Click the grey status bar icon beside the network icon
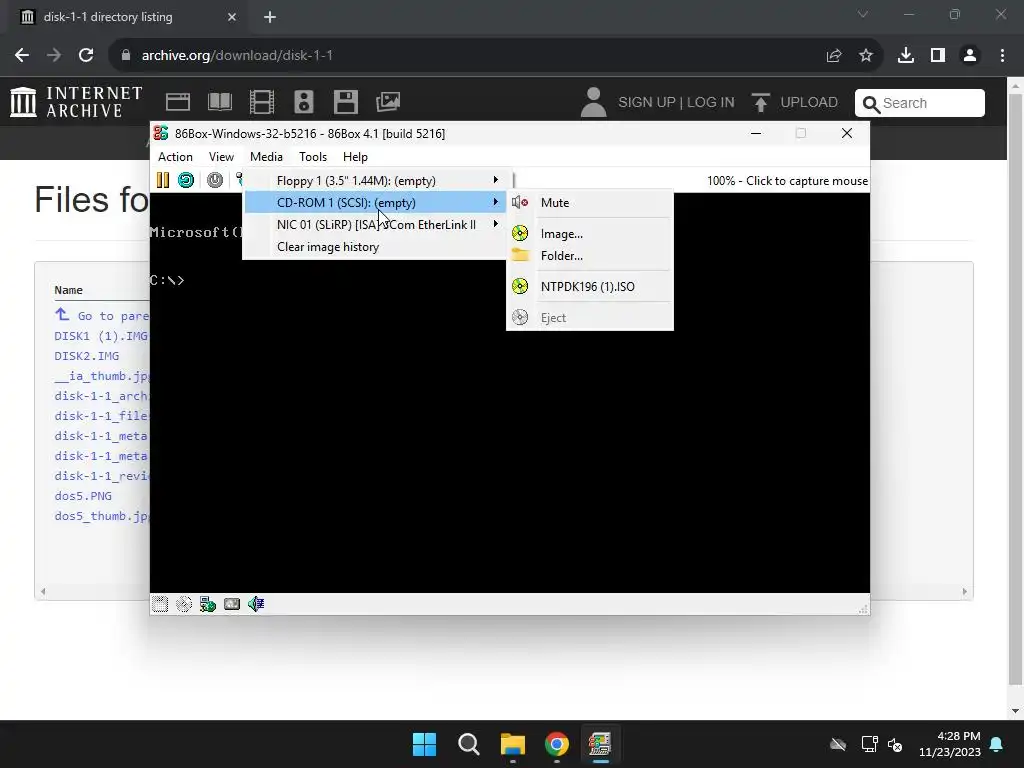The width and height of the screenshot is (1024, 768). (x=232, y=604)
